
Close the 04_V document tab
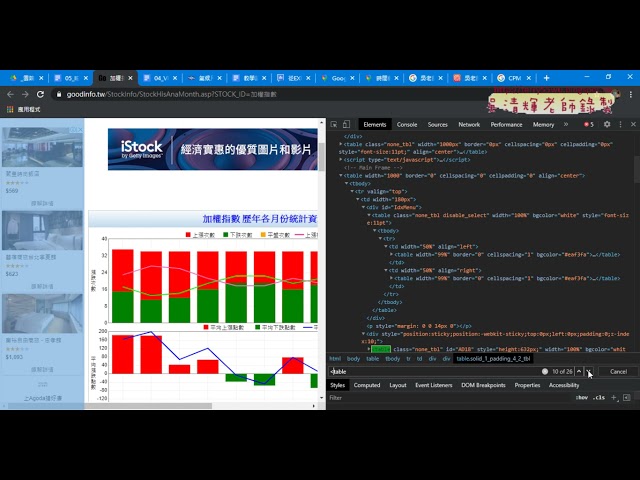pos(175,78)
